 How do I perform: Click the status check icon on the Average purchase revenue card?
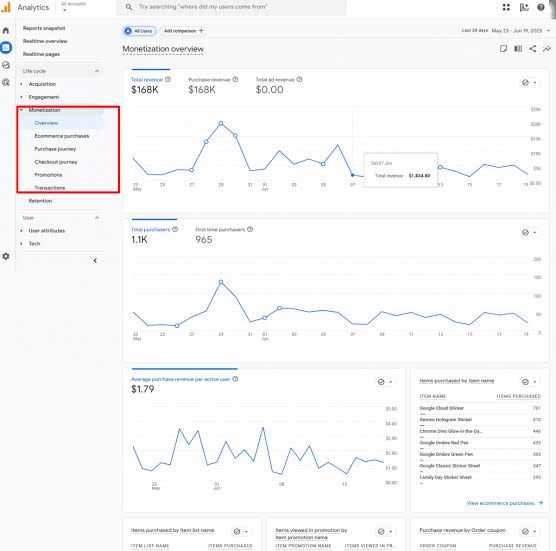click(x=381, y=382)
